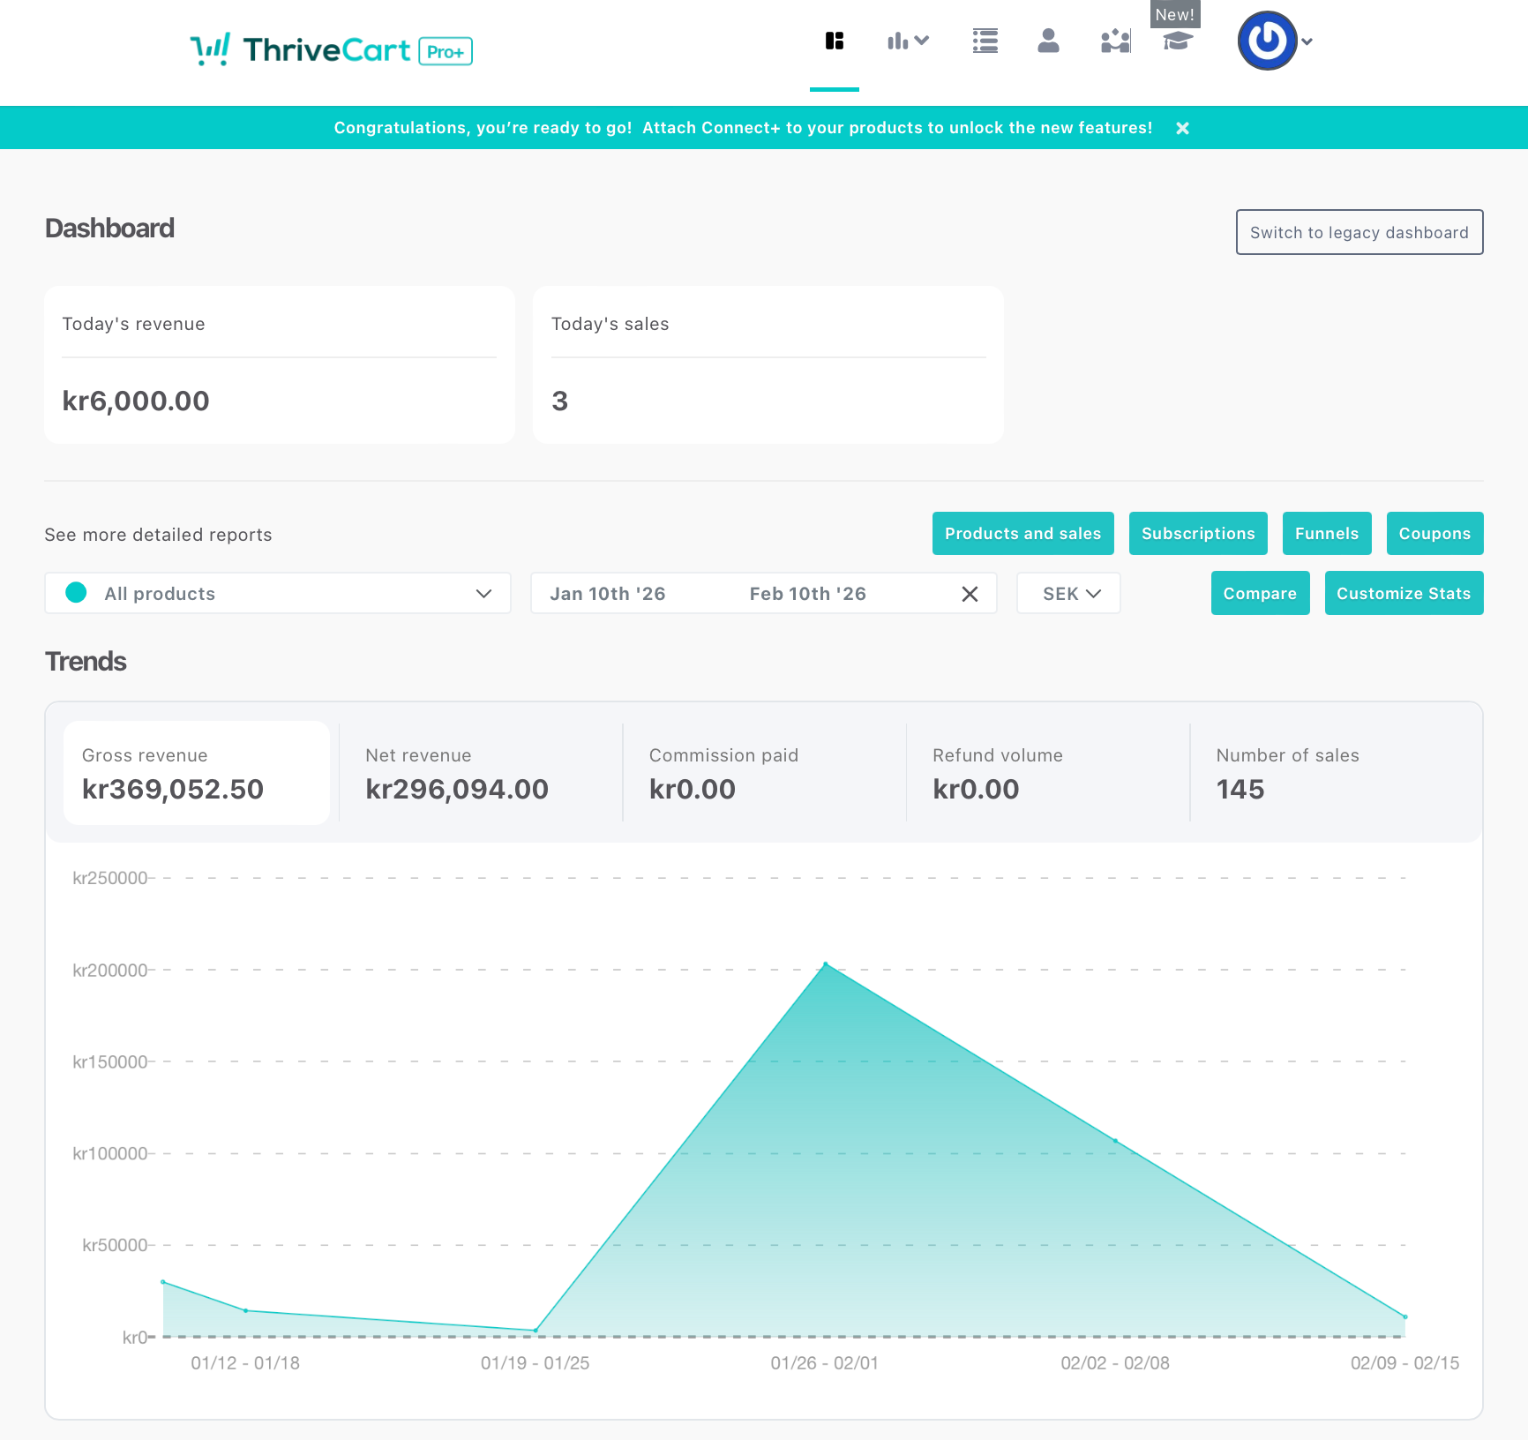The image size is (1528, 1440).
Task: Expand the account menu chevron
Action: click(1307, 42)
